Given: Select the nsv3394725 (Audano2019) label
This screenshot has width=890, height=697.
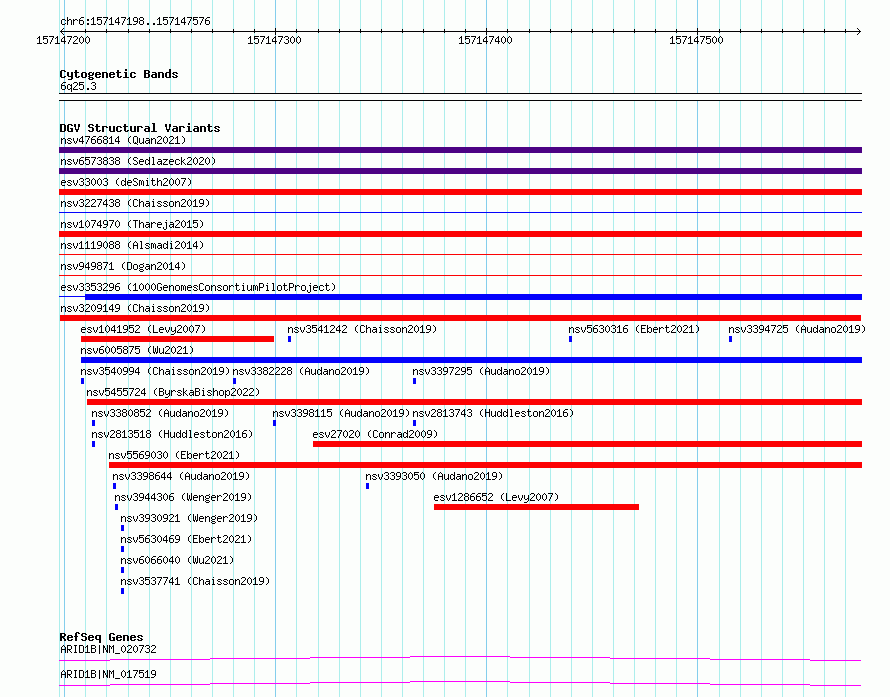Looking at the screenshot, I should [797, 329].
